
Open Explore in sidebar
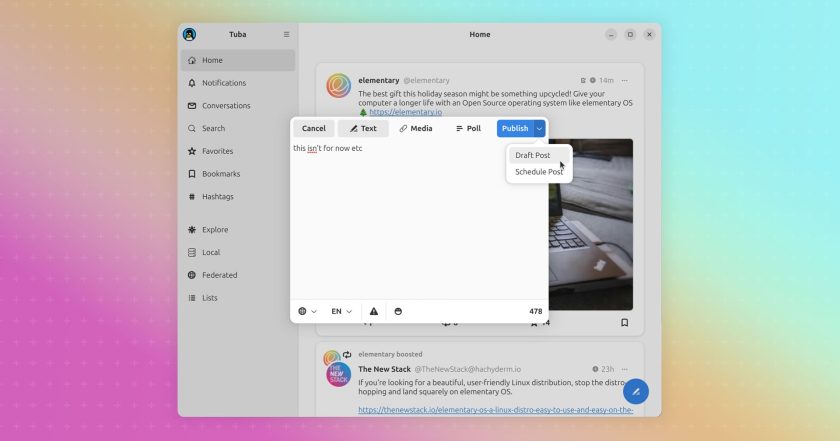tap(238, 230)
